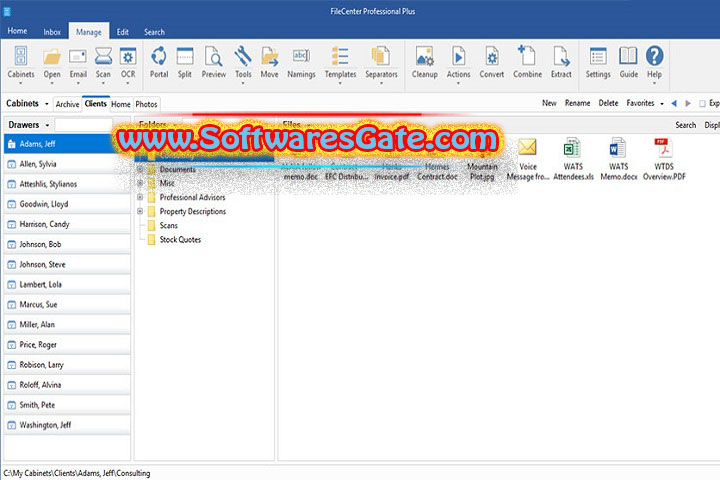Open the Portal tool
This screenshot has width=720, height=480.
pyautogui.click(x=159, y=56)
